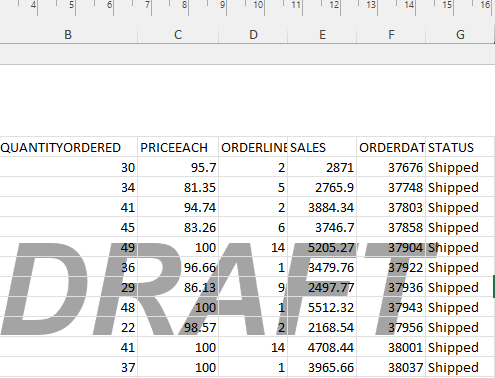Select quantity cell 22
The height and width of the screenshot is (378, 495).
click(68, 327)
